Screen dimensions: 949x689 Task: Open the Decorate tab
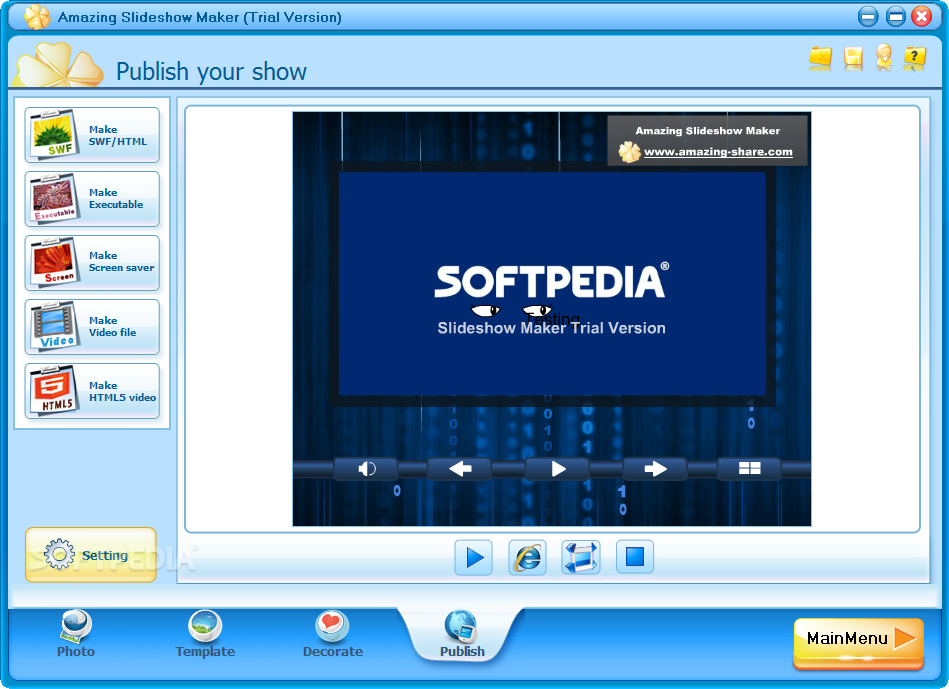click(x=332, y=635)
